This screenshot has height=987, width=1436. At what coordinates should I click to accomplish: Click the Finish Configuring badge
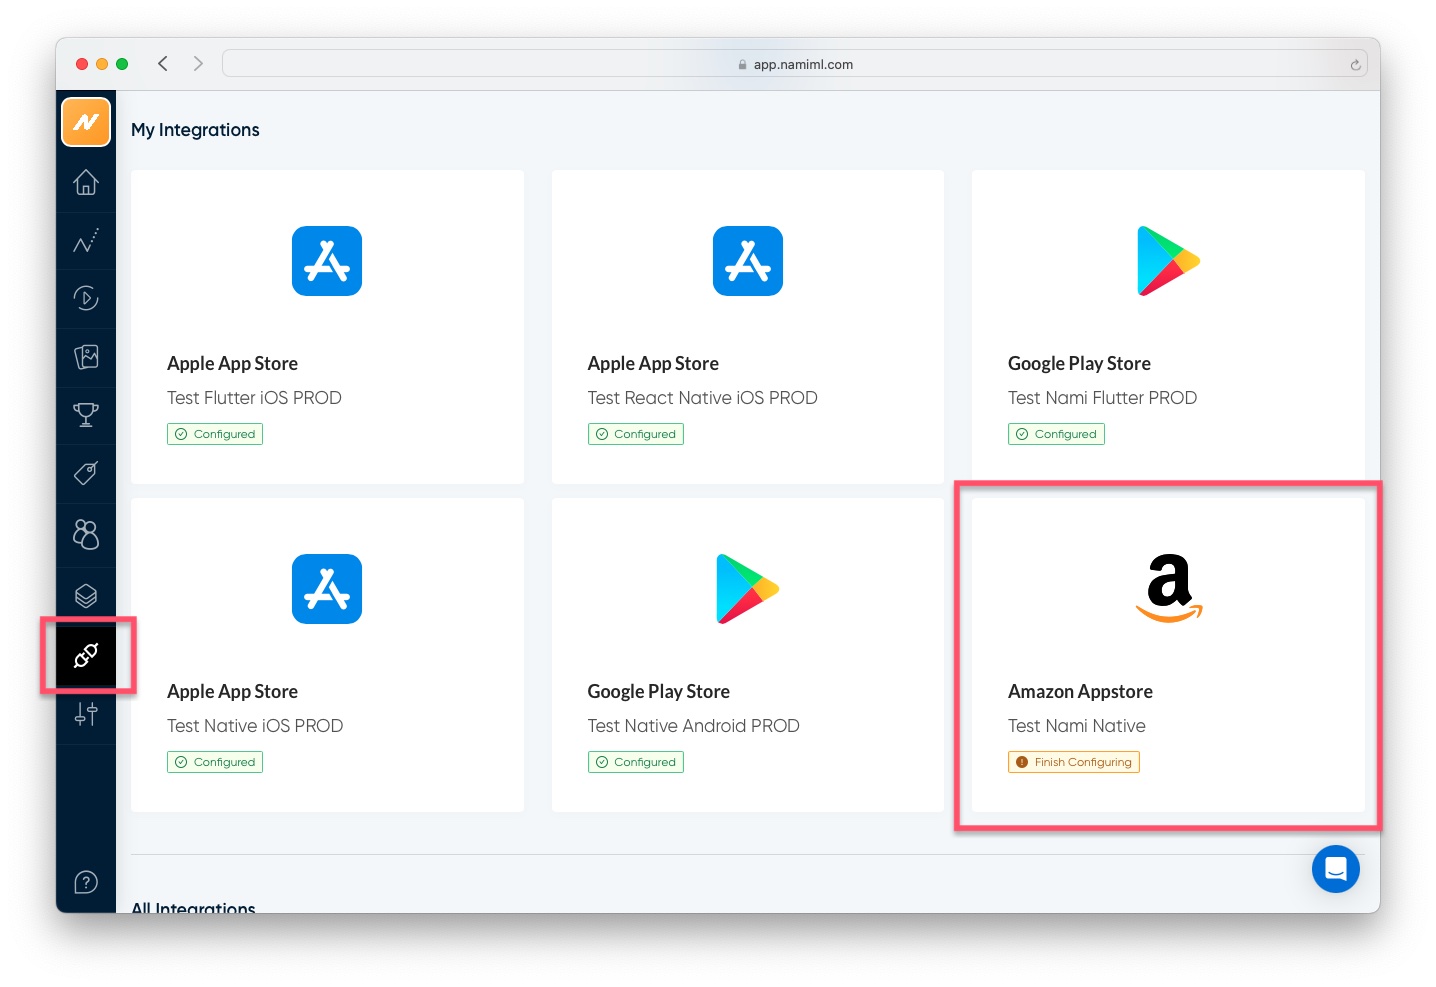click(x=1074, y=762)
